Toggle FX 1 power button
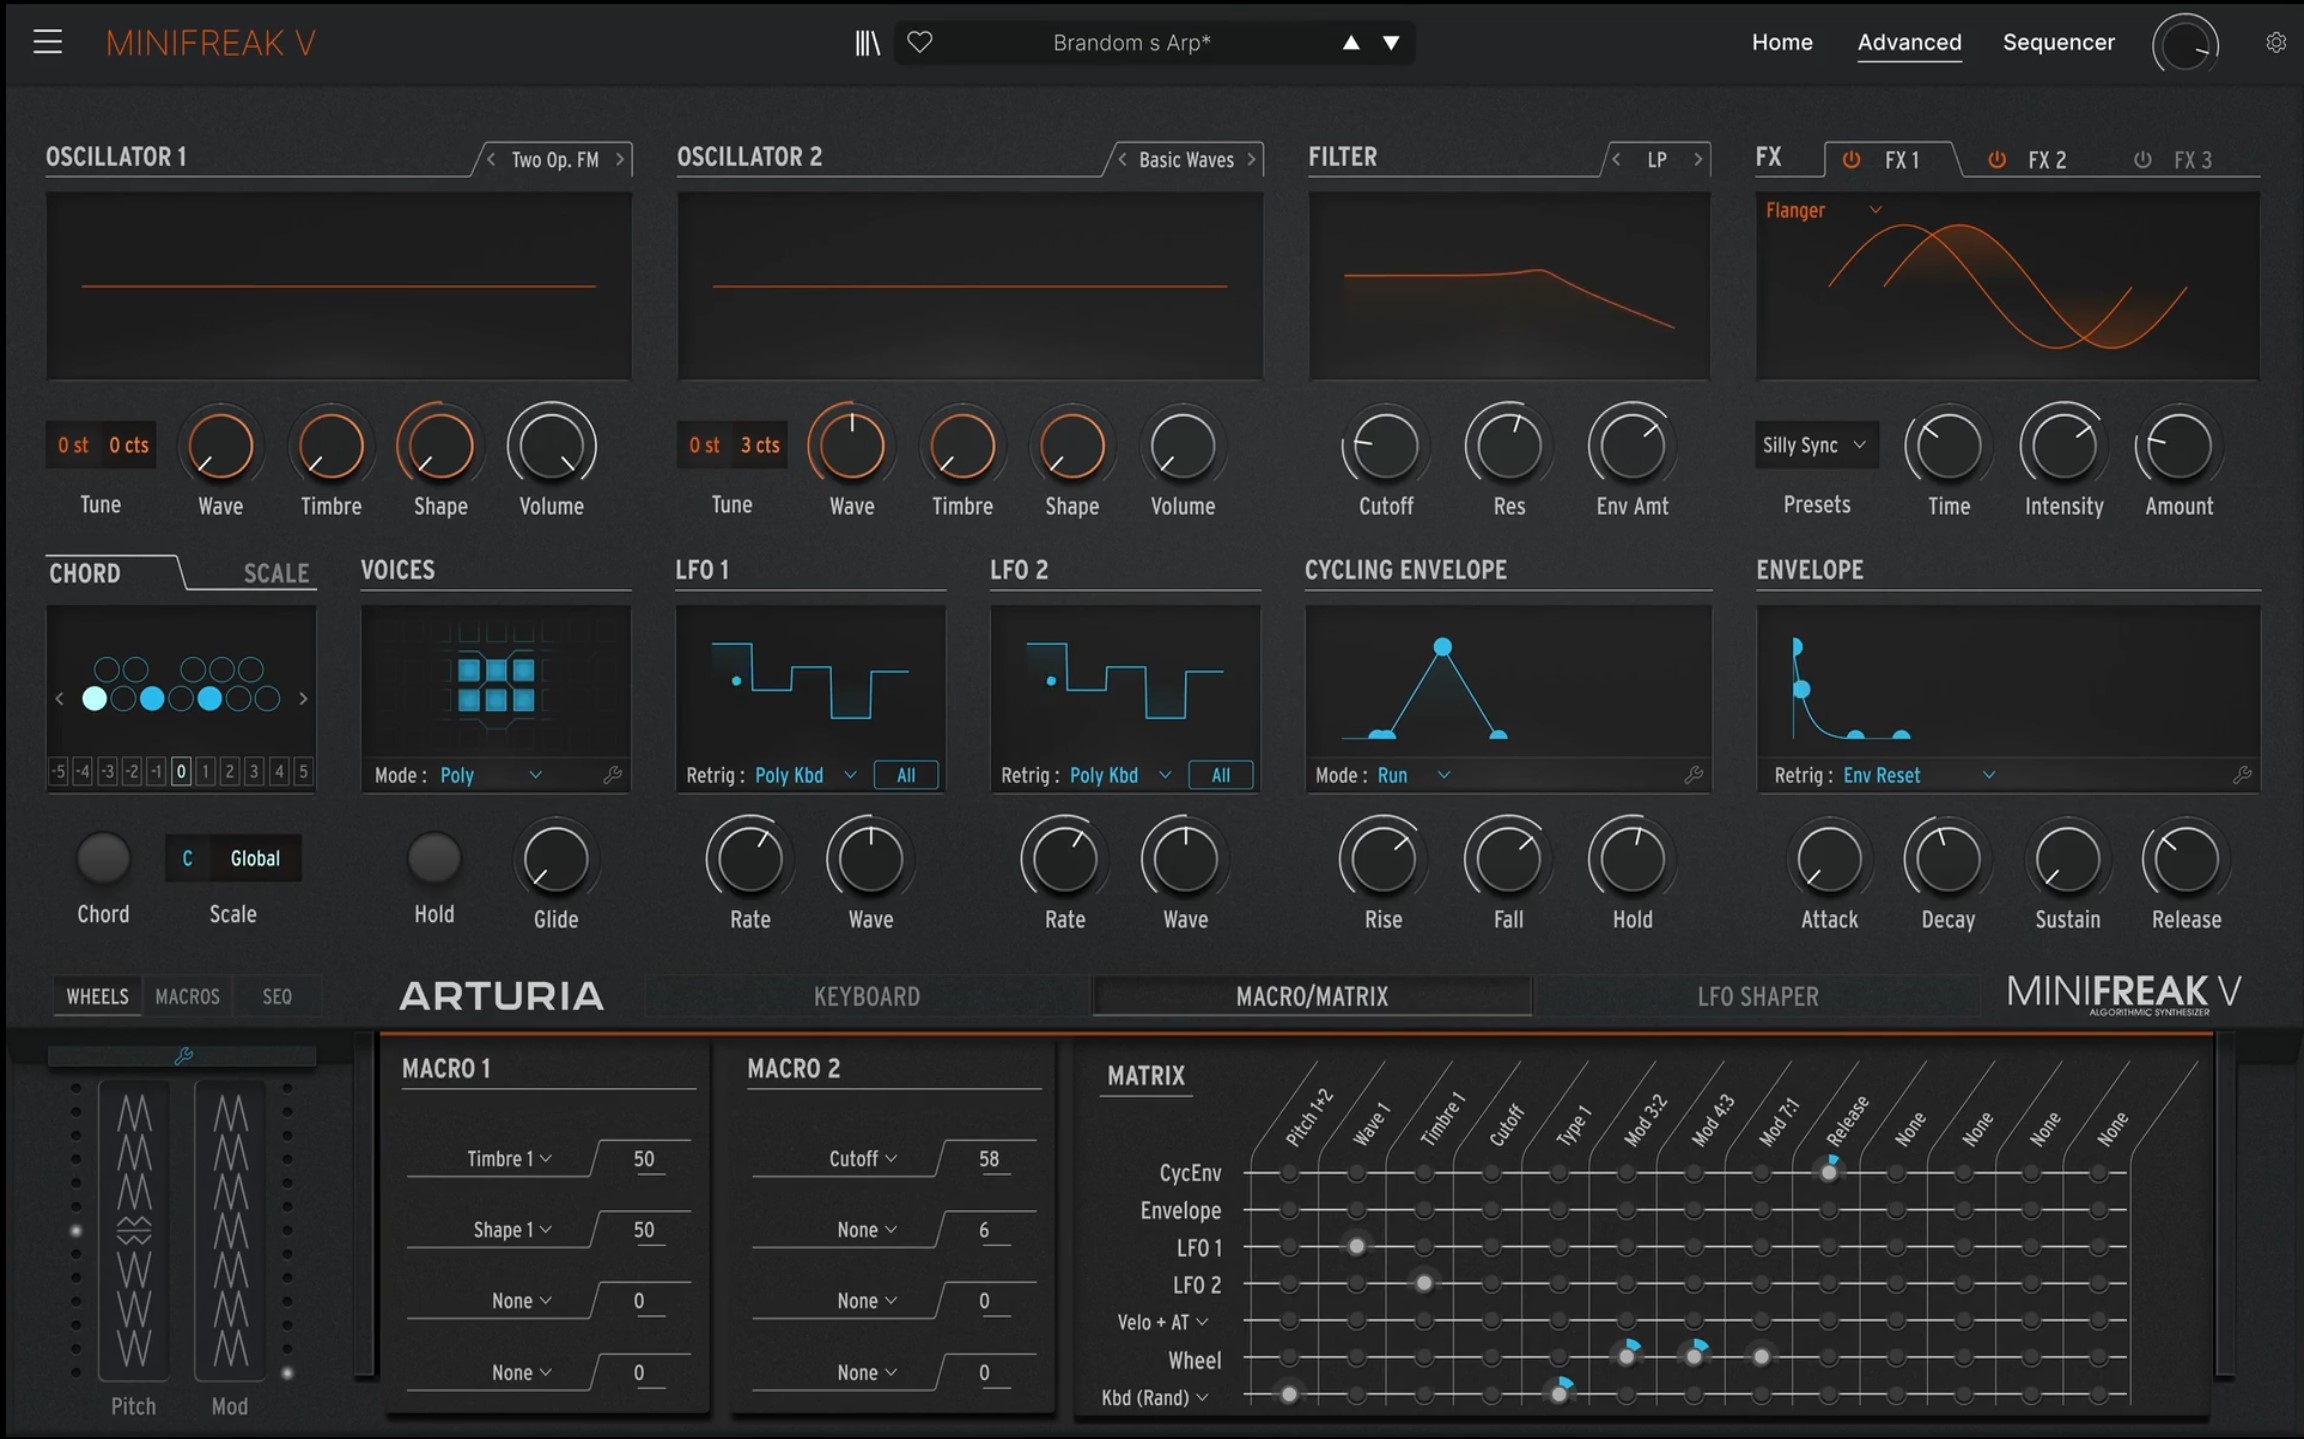 (x=1851, y=160)
